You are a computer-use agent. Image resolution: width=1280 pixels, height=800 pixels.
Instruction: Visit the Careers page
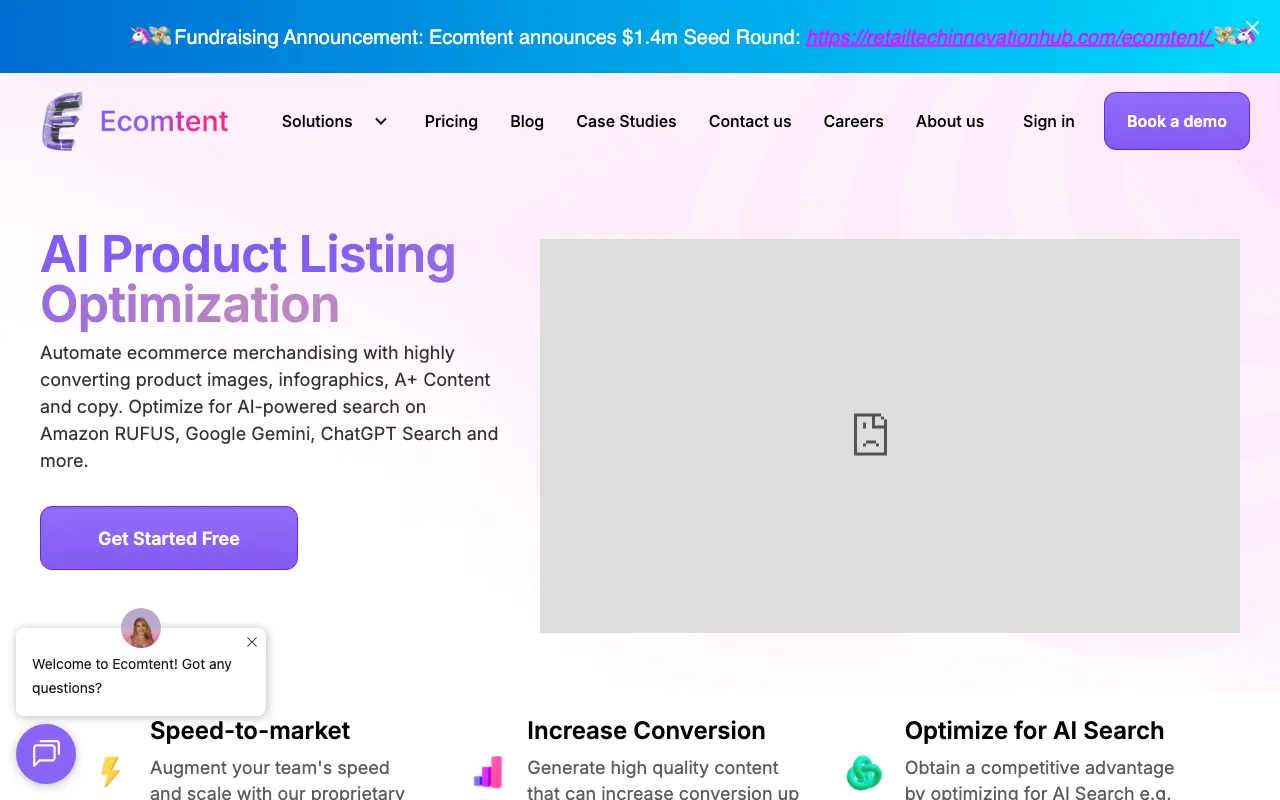(x=853, y=121)
